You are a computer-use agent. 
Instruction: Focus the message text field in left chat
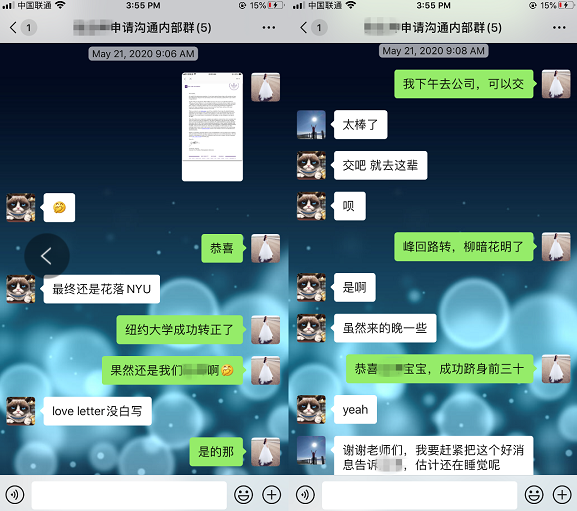pos(129,495)
